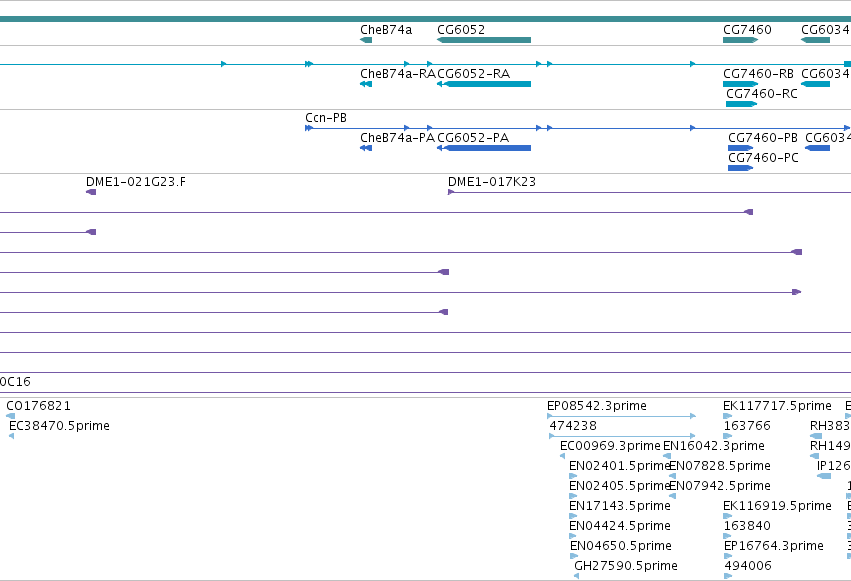Click the Ccn-PB protein label
Screen dimensions: 851x581
pos(326,118)
